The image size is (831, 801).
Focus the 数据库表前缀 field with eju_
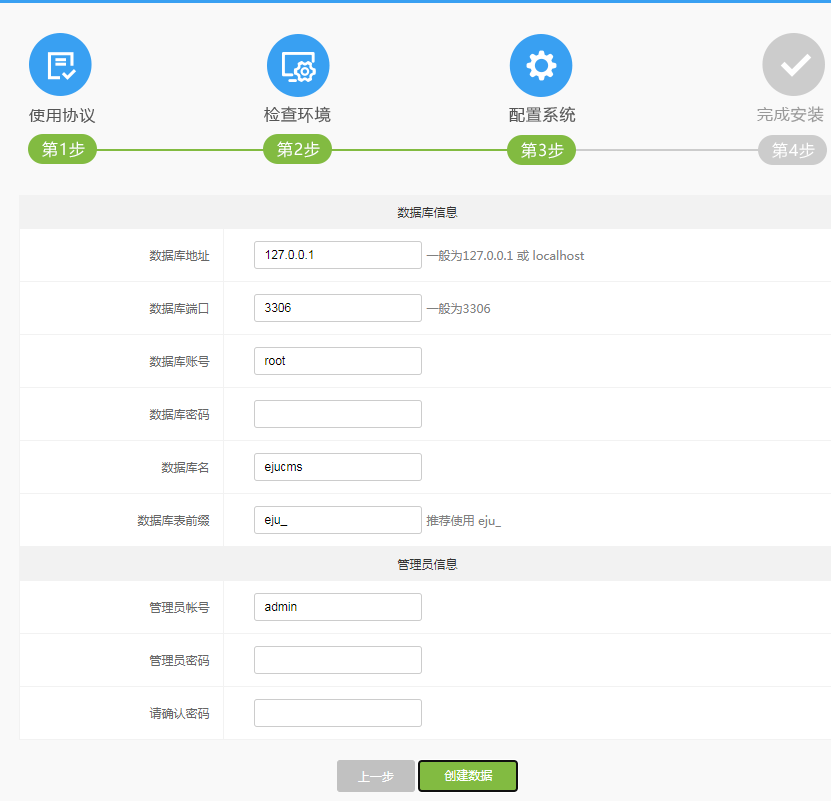338,520
